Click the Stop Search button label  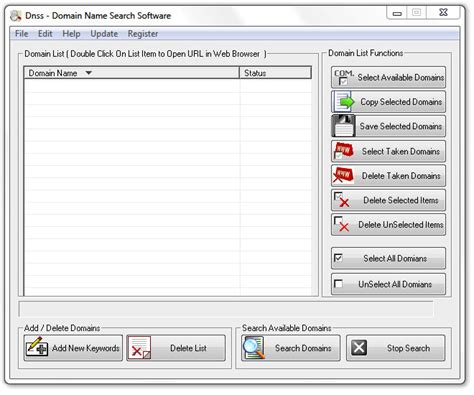408,348
